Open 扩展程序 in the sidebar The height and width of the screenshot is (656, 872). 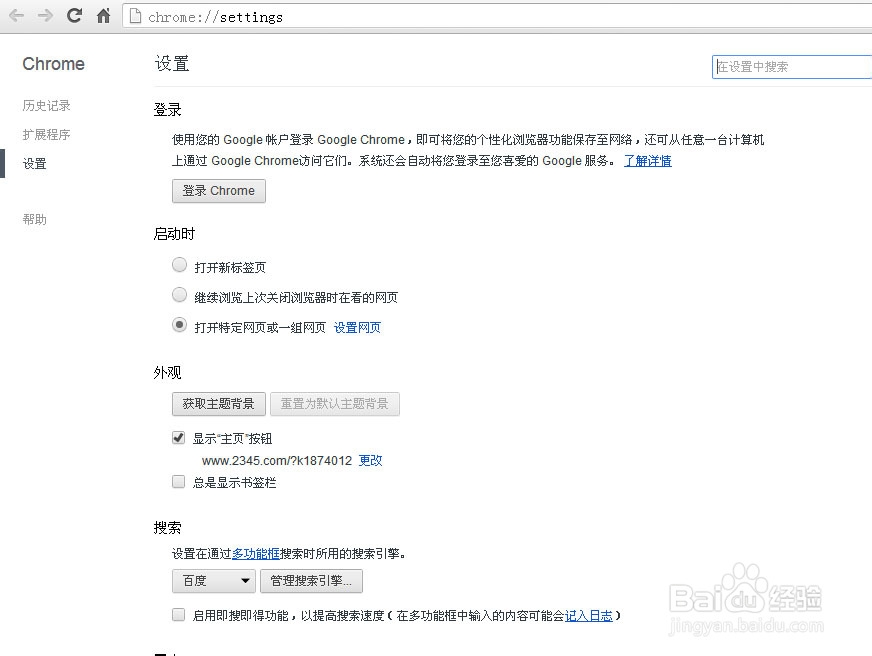46,134
